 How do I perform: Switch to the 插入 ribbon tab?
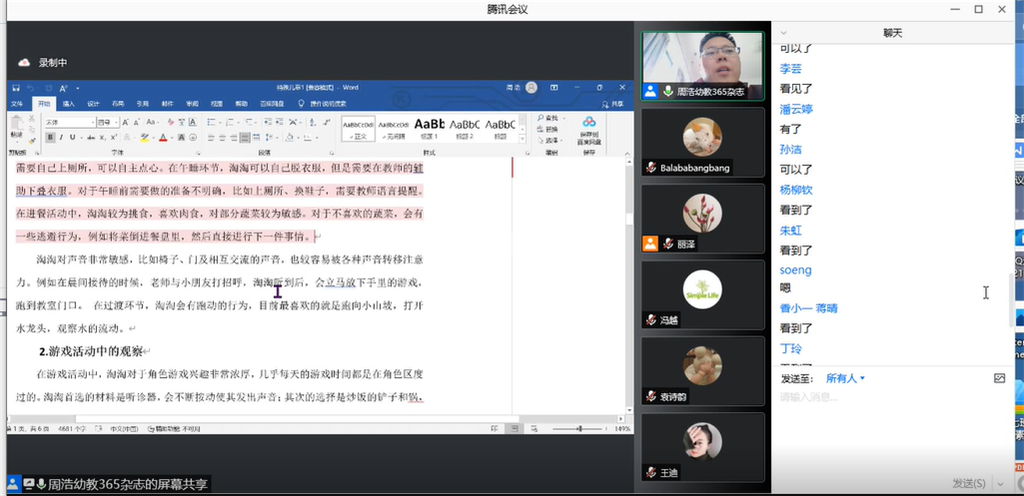click(68, 103)
